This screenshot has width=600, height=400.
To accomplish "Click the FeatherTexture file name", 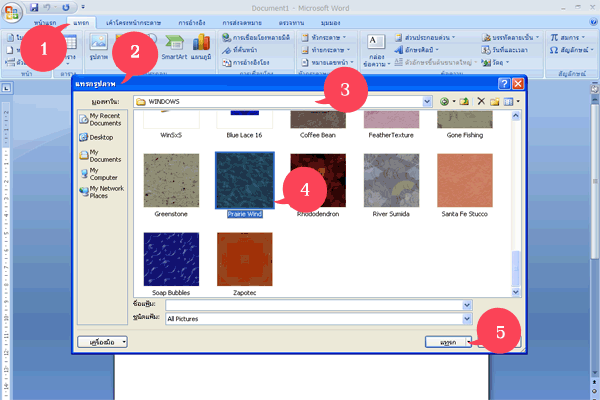I will point(391,135).
